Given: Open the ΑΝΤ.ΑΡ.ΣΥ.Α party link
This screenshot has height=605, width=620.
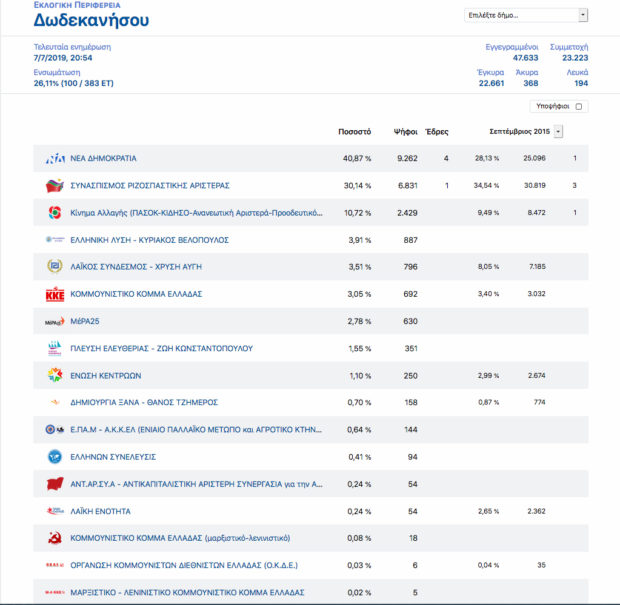Looking at the screenshot, I should tap(196, 484).
